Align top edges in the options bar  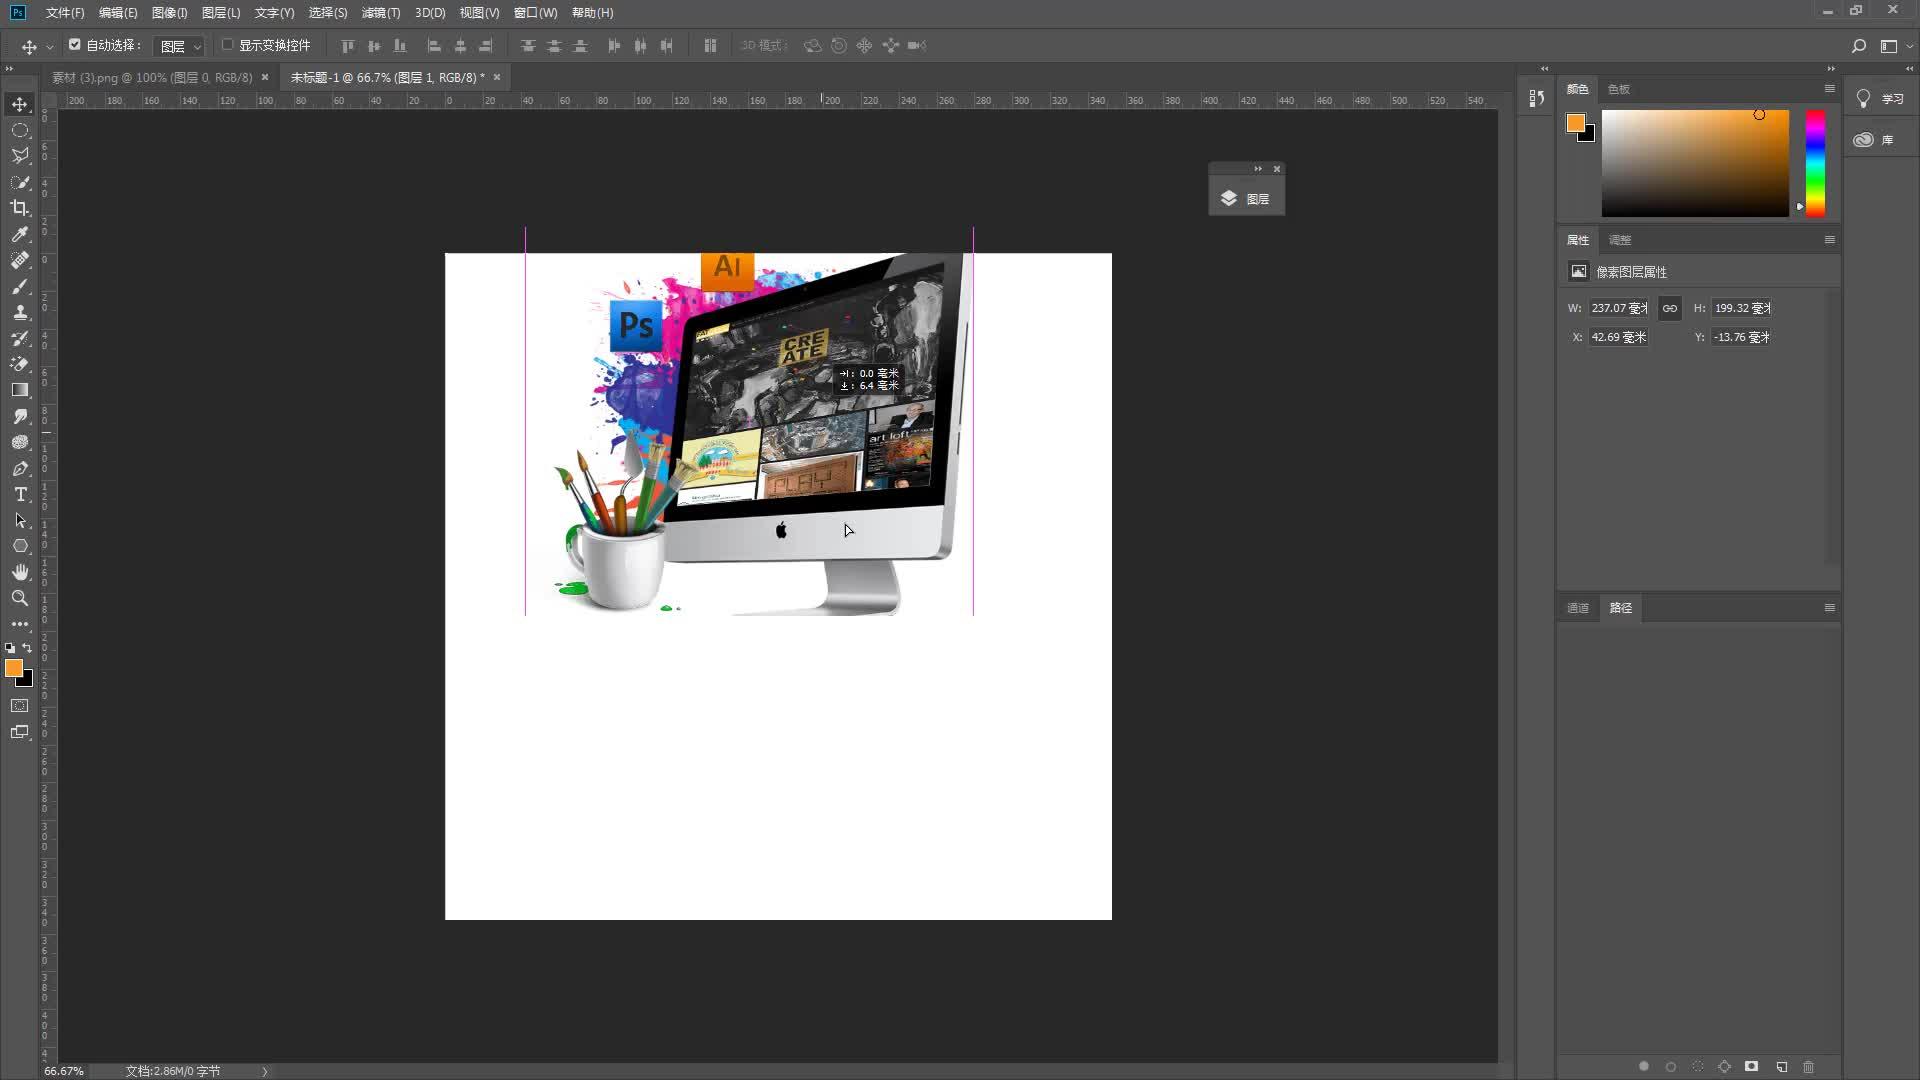coord(348,46)
